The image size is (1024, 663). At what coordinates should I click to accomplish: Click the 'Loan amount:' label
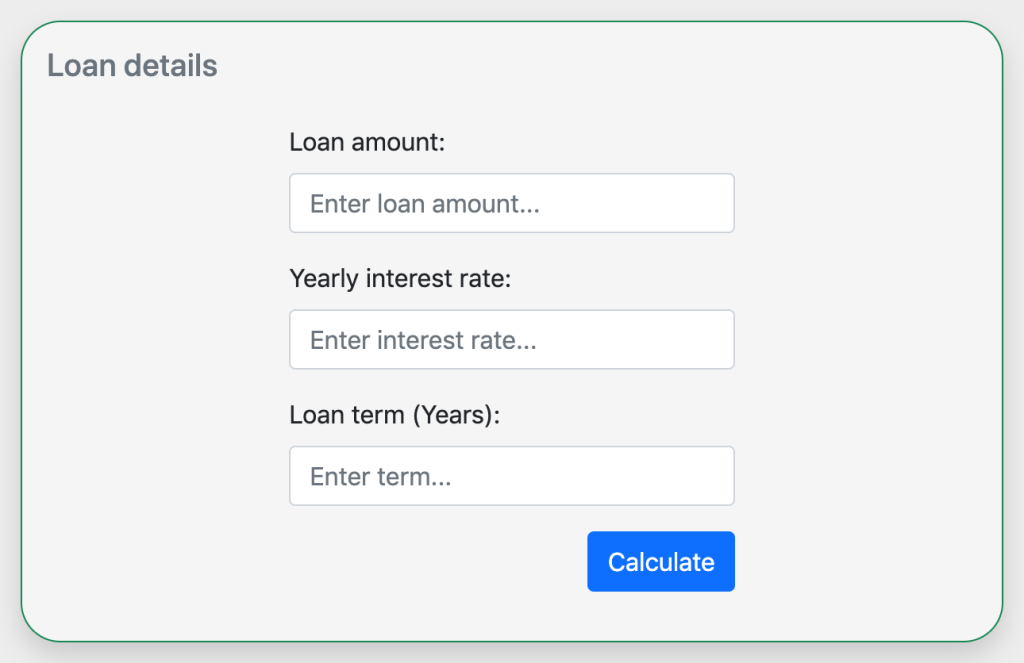tap(366, 142)
